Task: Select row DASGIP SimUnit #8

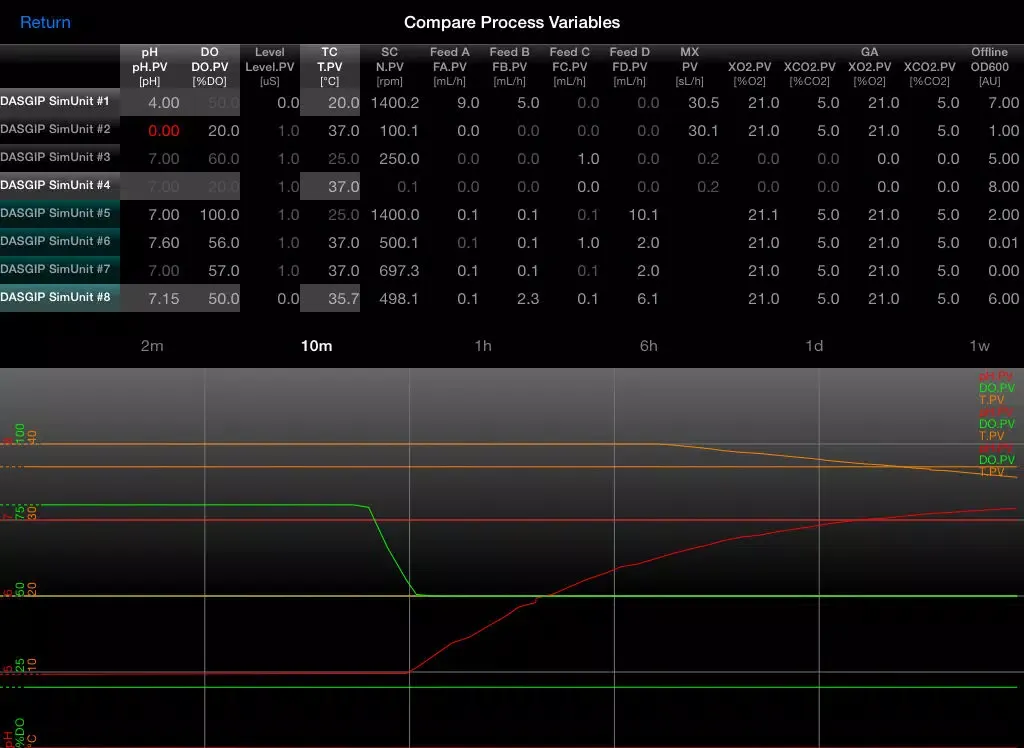Action: [60, 298]
